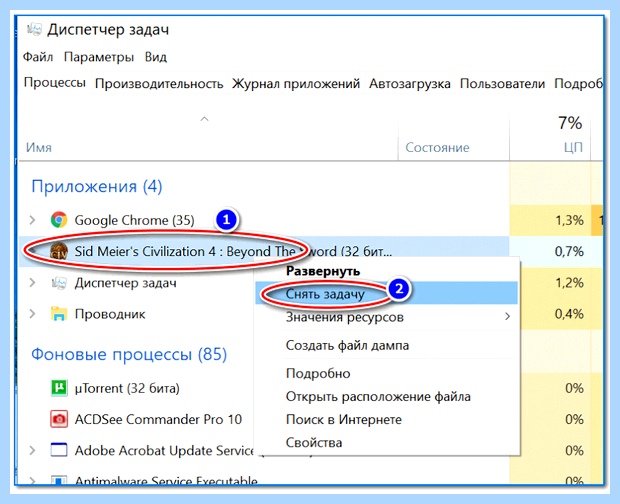Viewport: 620px width, 504px height.
Task: Click the Проводник folder icon
Action: point(59,314)
